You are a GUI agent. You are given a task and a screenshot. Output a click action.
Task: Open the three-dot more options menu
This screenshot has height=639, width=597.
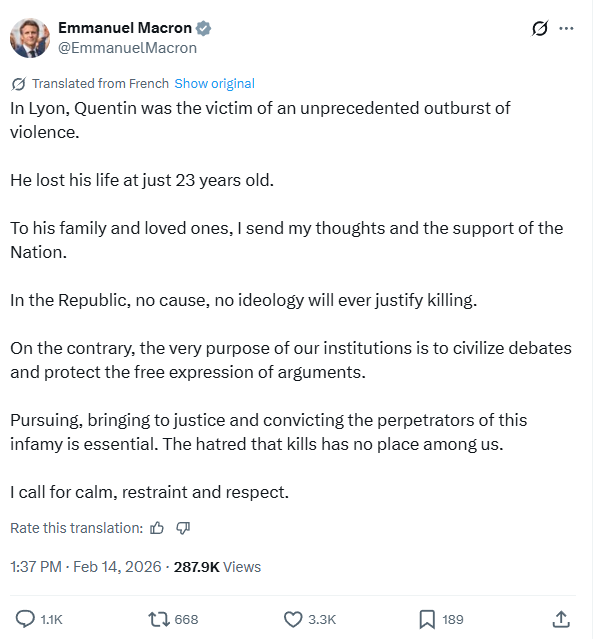coord(566,29)
